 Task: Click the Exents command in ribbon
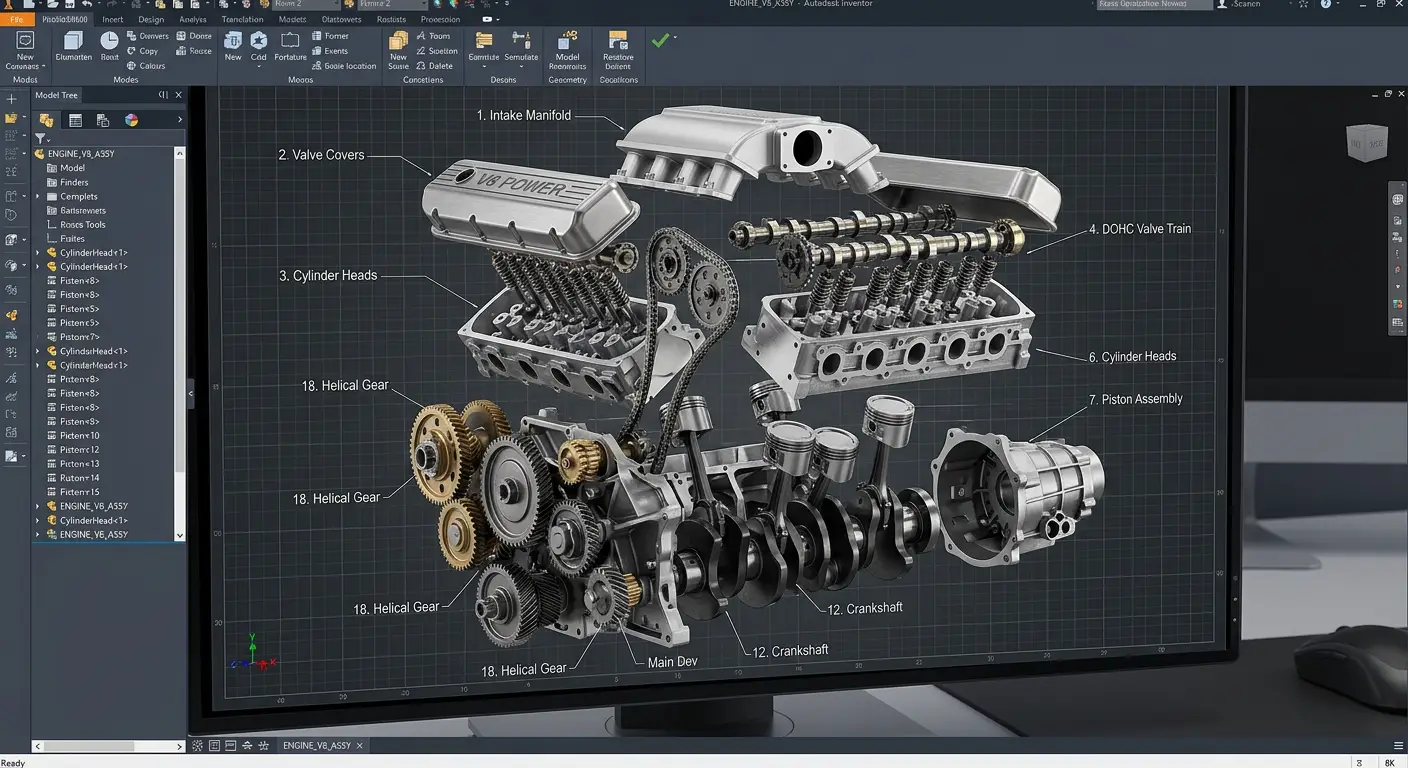(x=330, y=51)
